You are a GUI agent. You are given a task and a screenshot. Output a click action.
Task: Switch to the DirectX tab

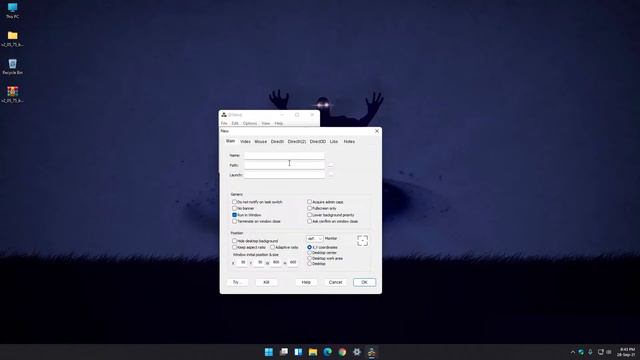[x=277, y=142]
